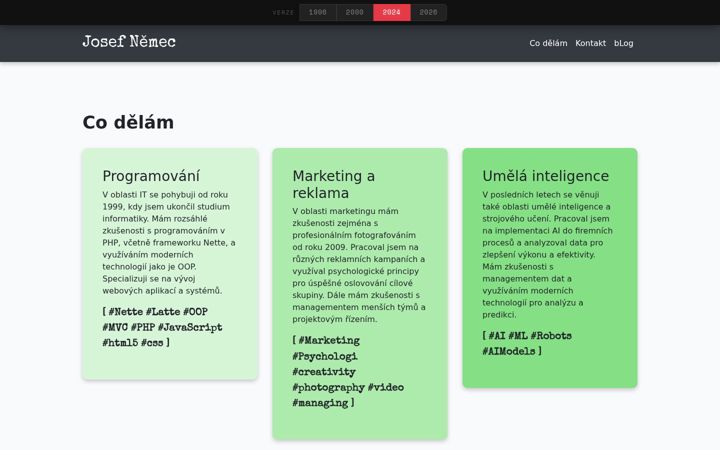Screen dimensions: 720x450
Task: Click the #managing hashtag
Action: [x=321, y=403]
